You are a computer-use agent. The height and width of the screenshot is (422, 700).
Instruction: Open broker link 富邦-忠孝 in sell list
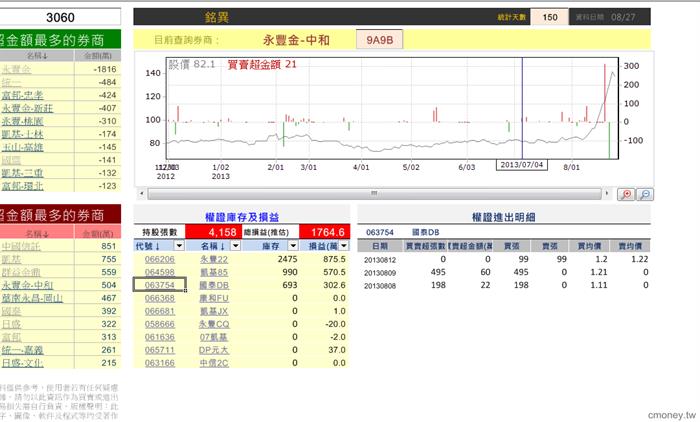[22, 95]
